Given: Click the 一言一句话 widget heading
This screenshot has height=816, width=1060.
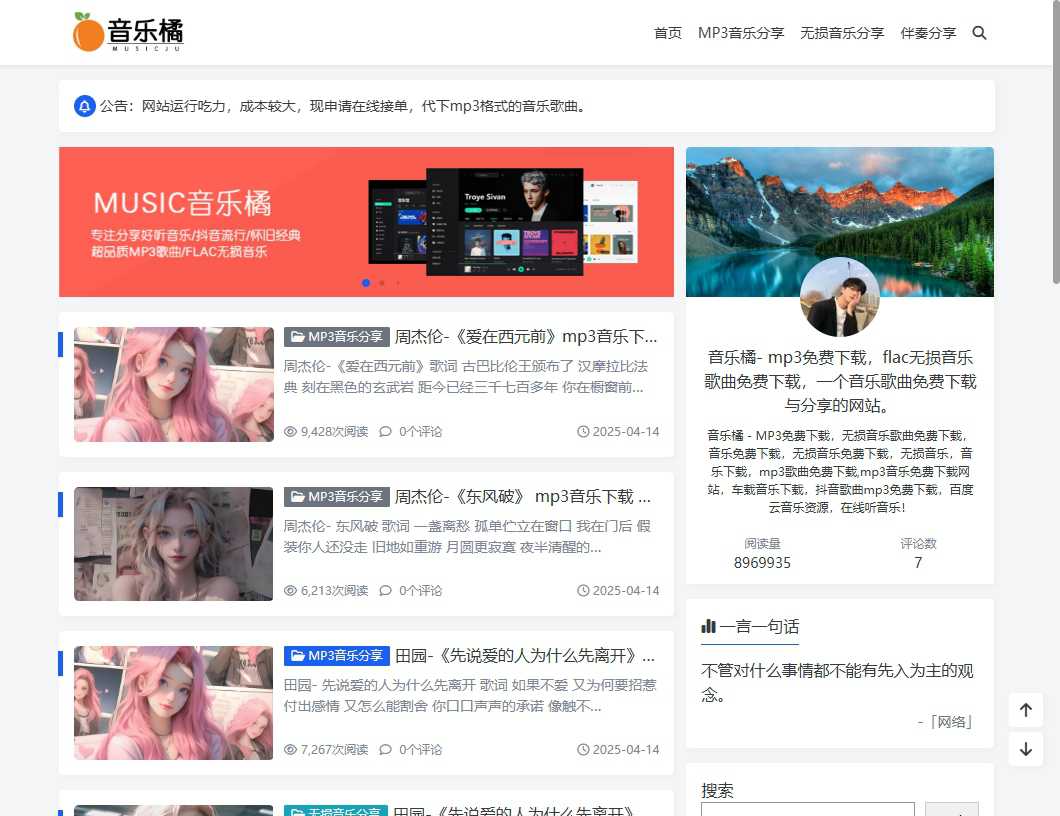Looking at the screenshot, I should click(x=758, y=626).
